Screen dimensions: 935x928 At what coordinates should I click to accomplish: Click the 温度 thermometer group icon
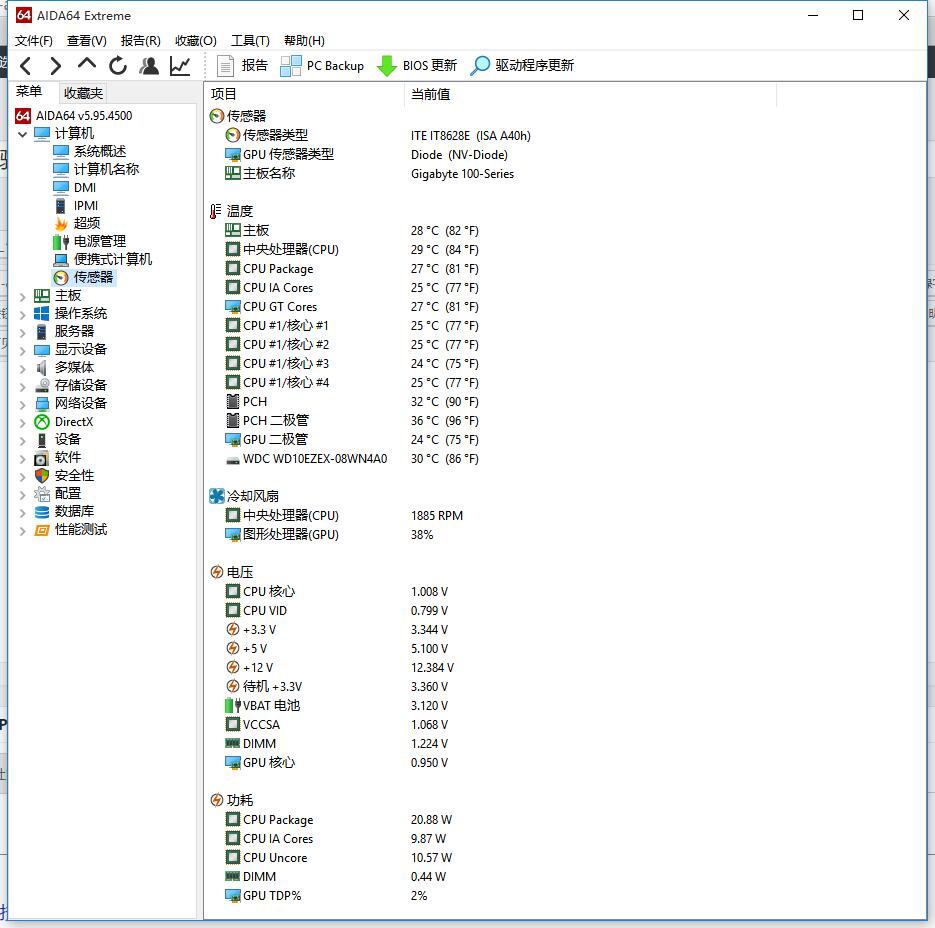click(x=216, y=211)
